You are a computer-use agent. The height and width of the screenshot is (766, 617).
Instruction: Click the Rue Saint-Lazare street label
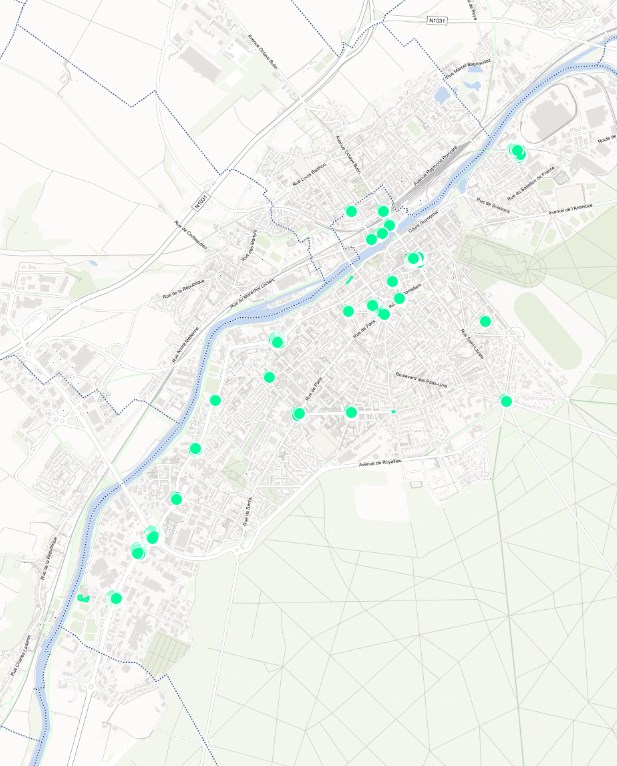[x=471, y=342]
